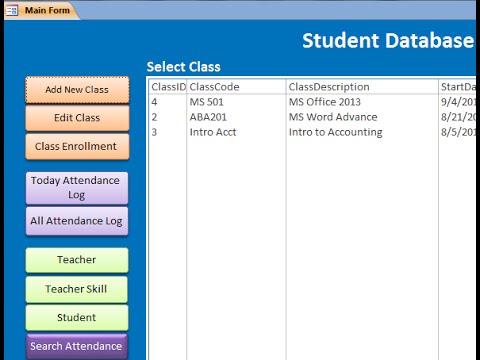Select ClassID 2 cell

(168, 117)
